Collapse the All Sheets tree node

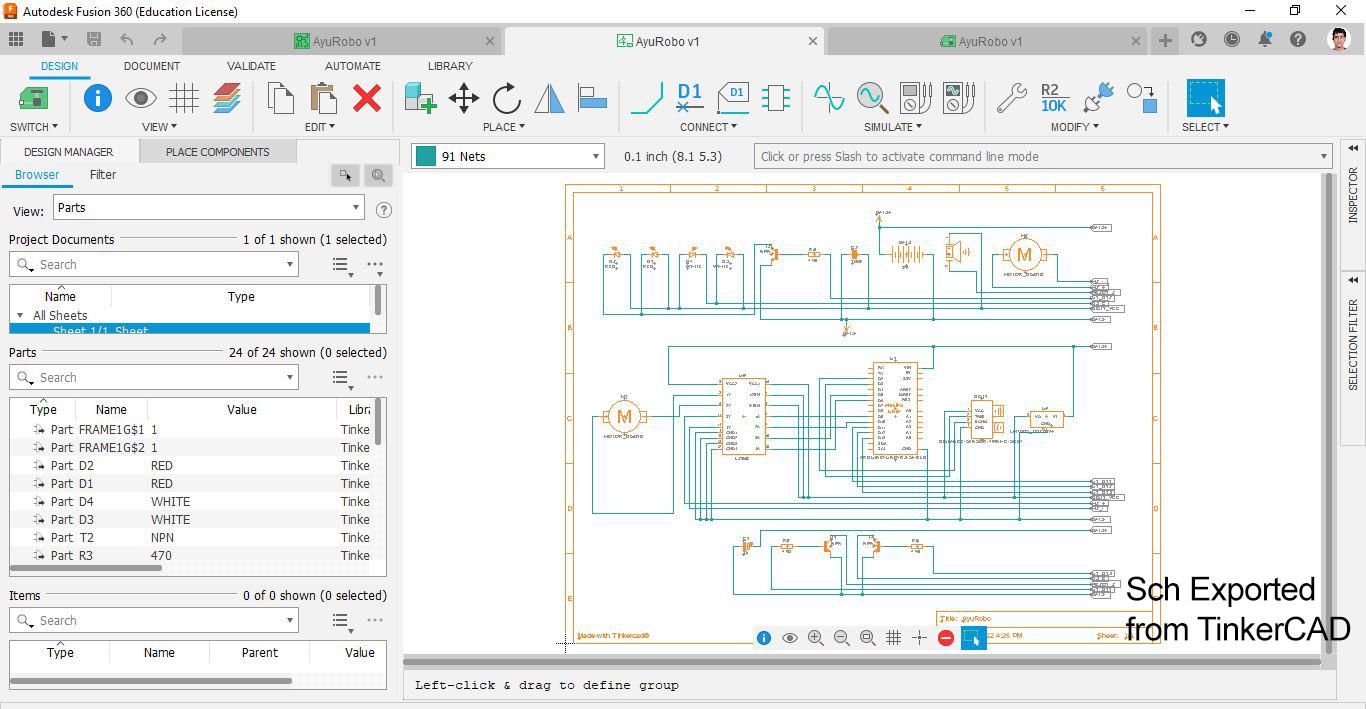coord(20,316)
